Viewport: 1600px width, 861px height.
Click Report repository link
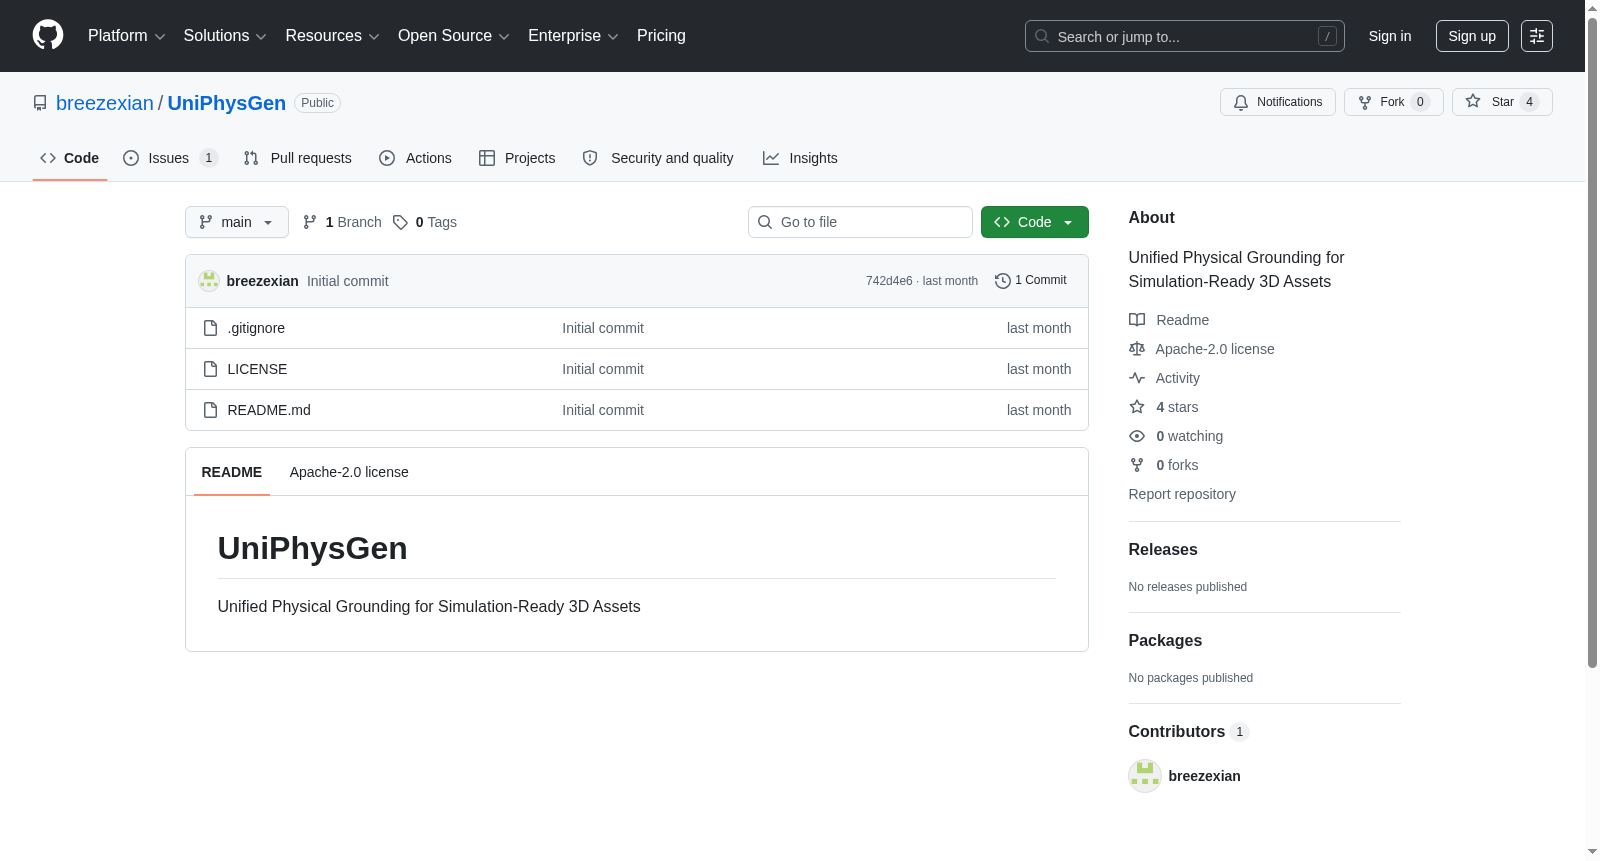(1182, 494)
